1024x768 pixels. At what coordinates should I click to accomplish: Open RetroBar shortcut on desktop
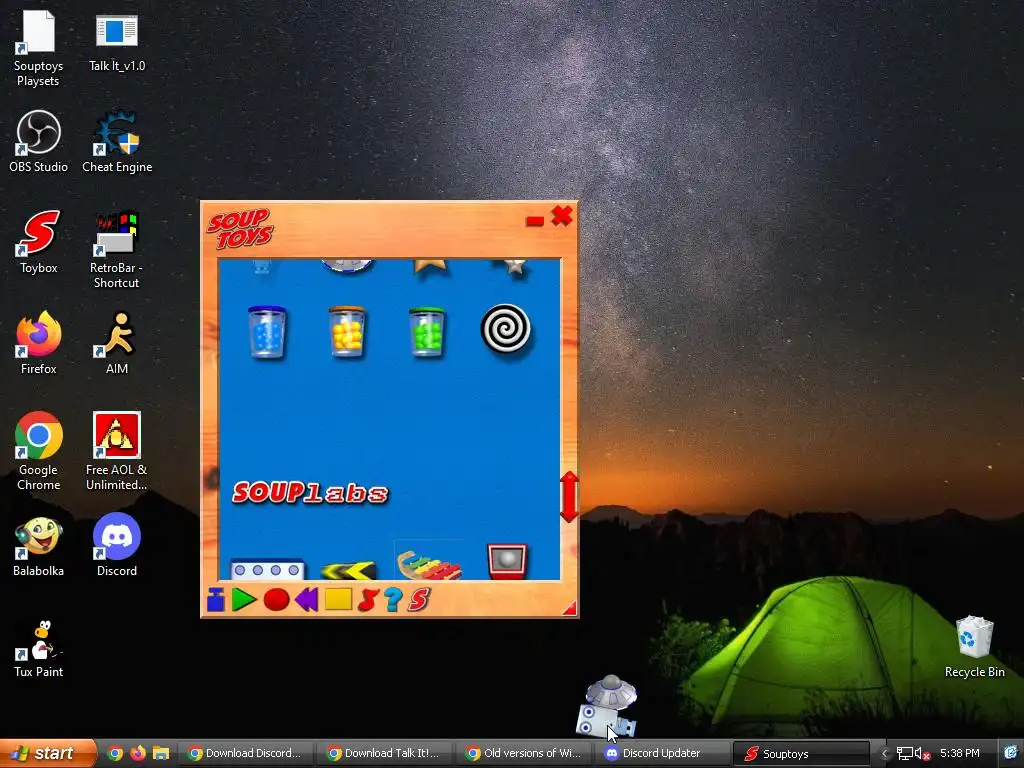tap(116, 250)
